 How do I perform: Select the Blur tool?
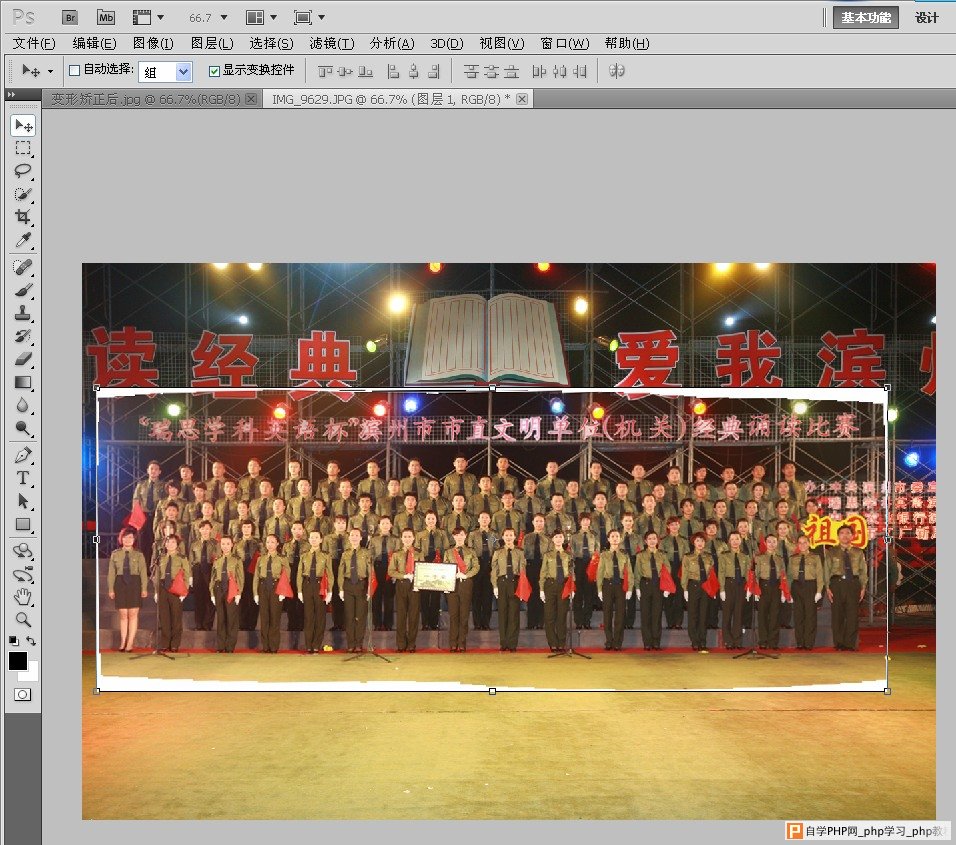point(23,405)
